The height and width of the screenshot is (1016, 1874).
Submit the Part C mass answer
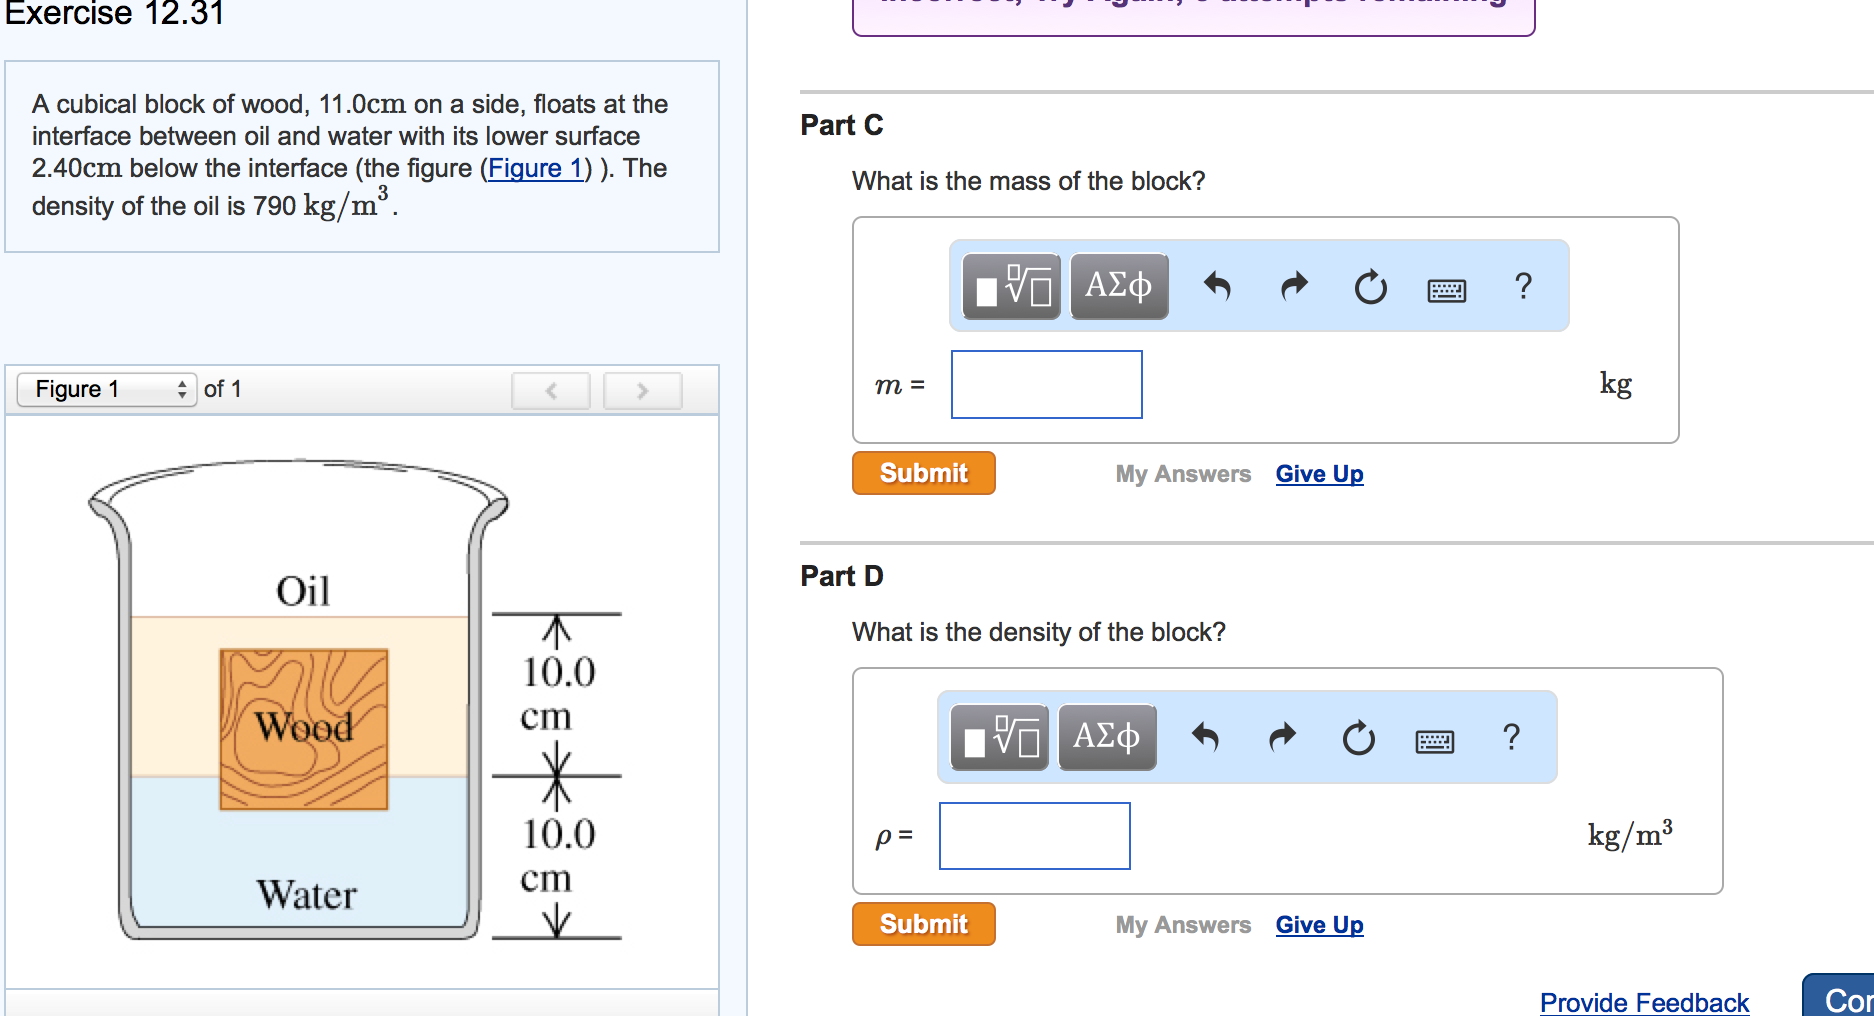(923, 473)
